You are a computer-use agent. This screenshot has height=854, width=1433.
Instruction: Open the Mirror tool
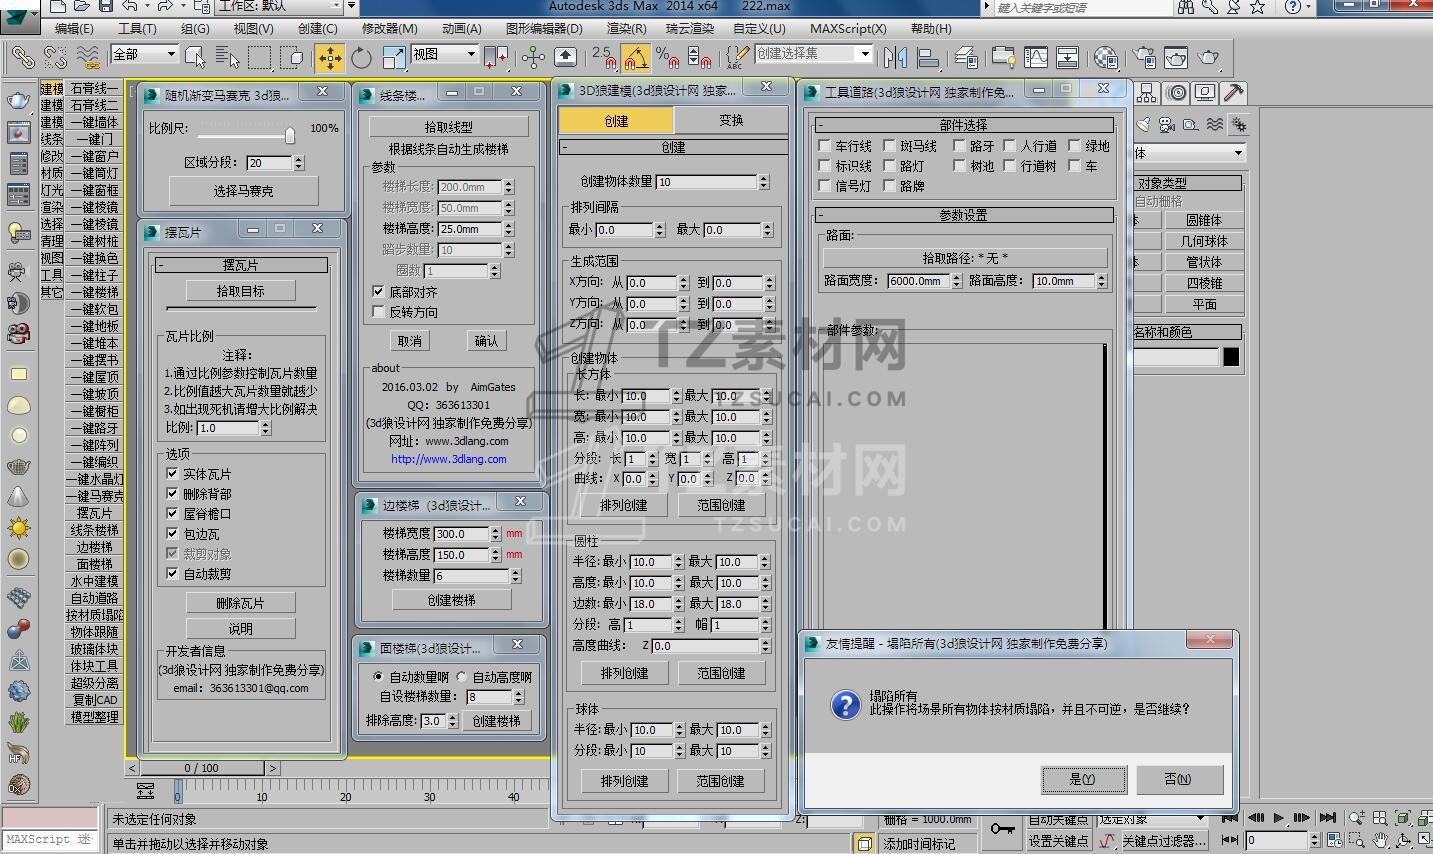[x=894, y=57]
